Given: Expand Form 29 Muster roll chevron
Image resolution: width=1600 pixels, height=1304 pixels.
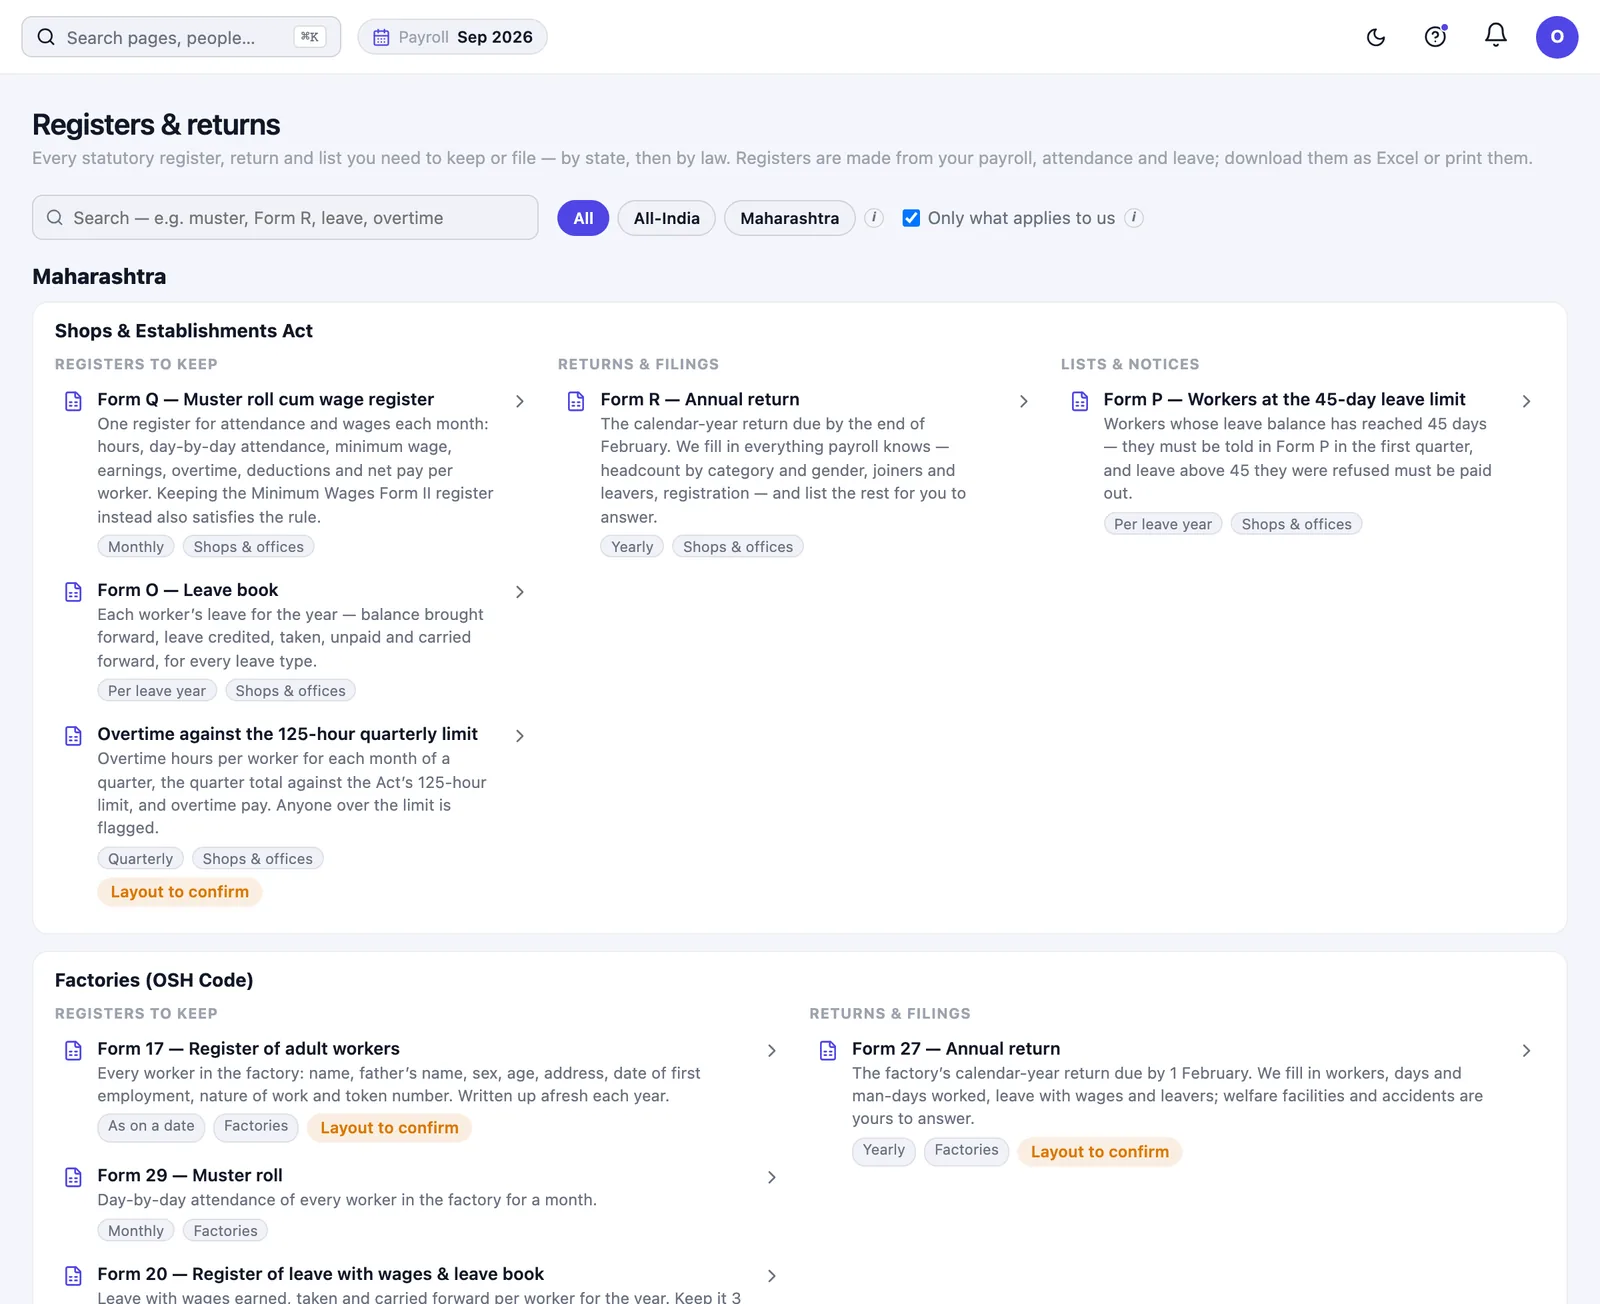Looking at the screenshot, I should (x=772, y=1177).
